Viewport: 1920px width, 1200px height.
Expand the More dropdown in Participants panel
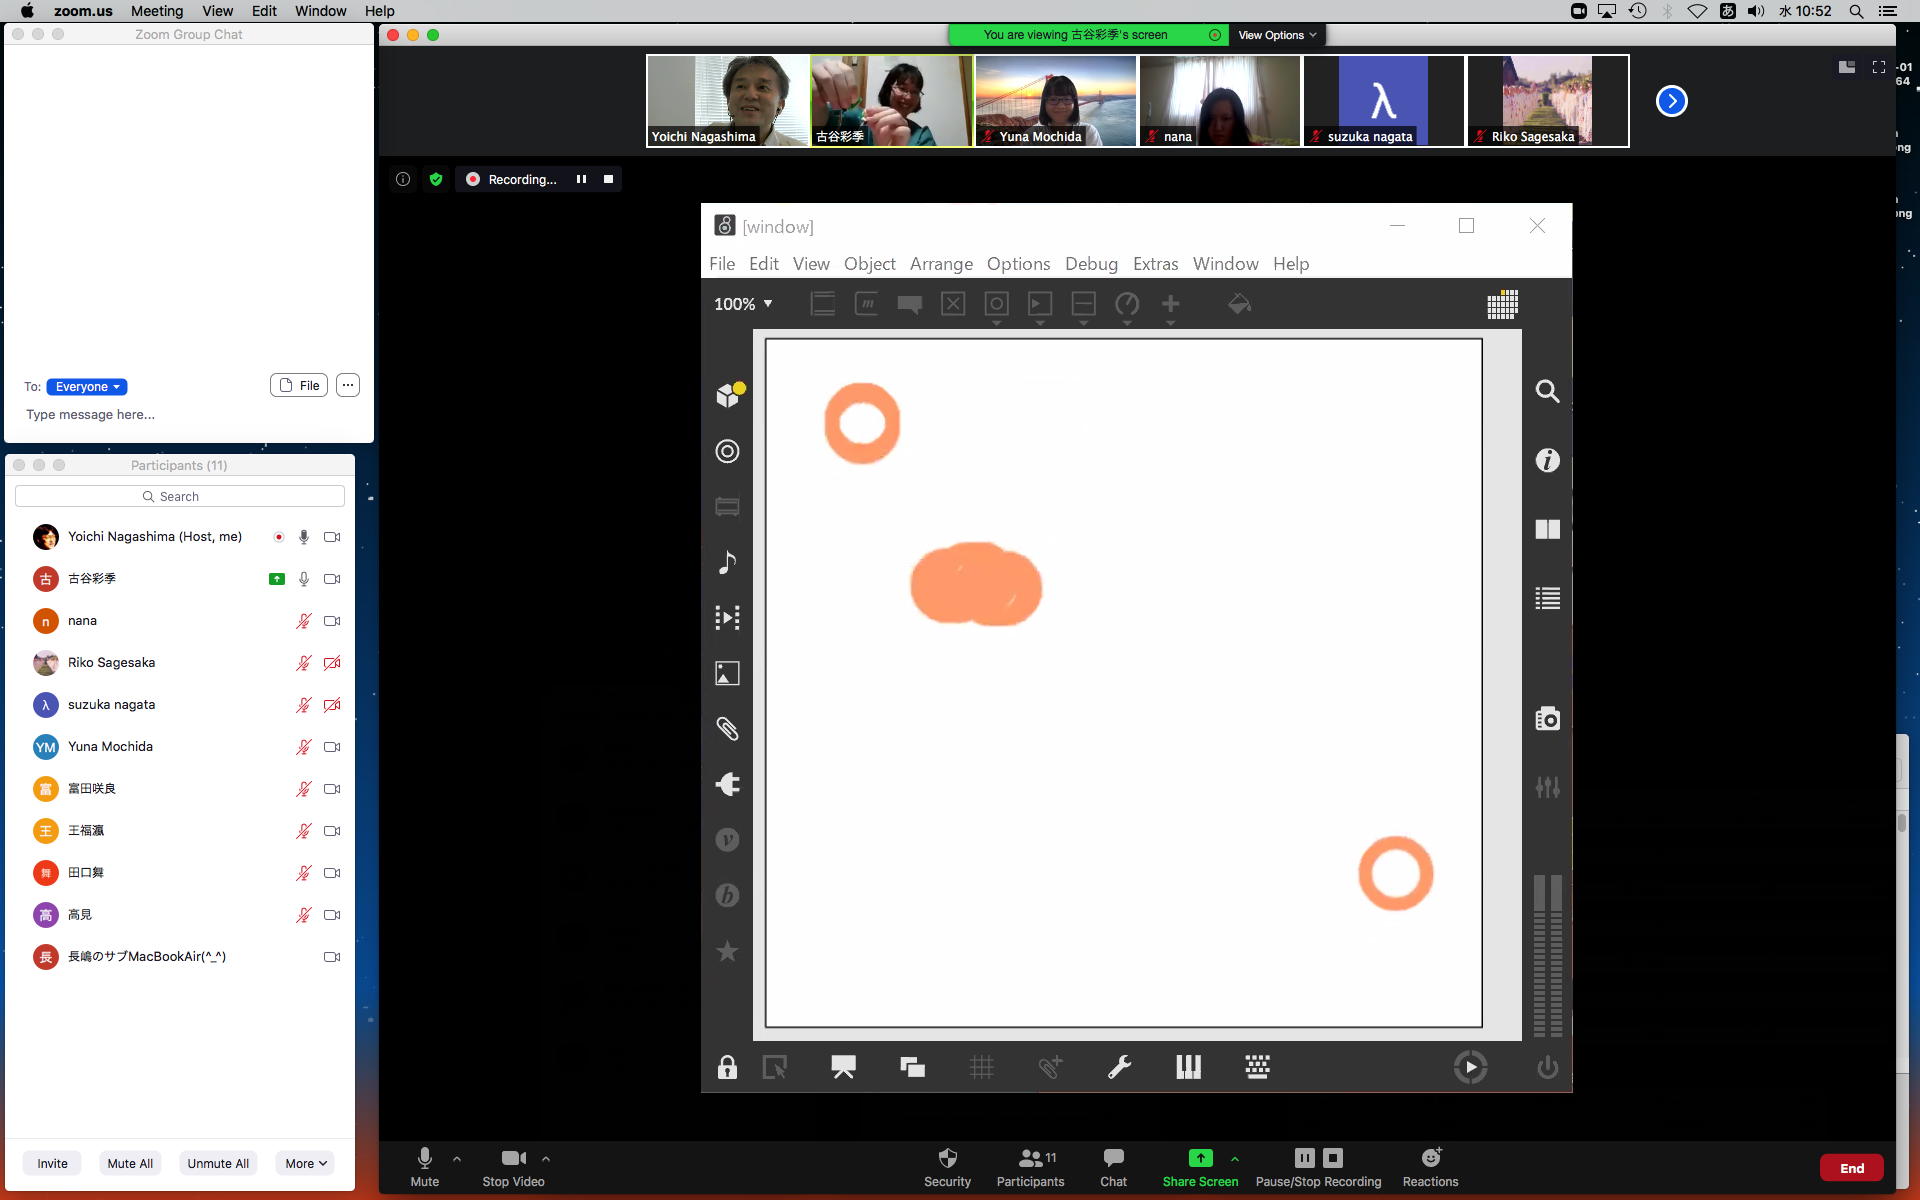tap(305, 1163)
